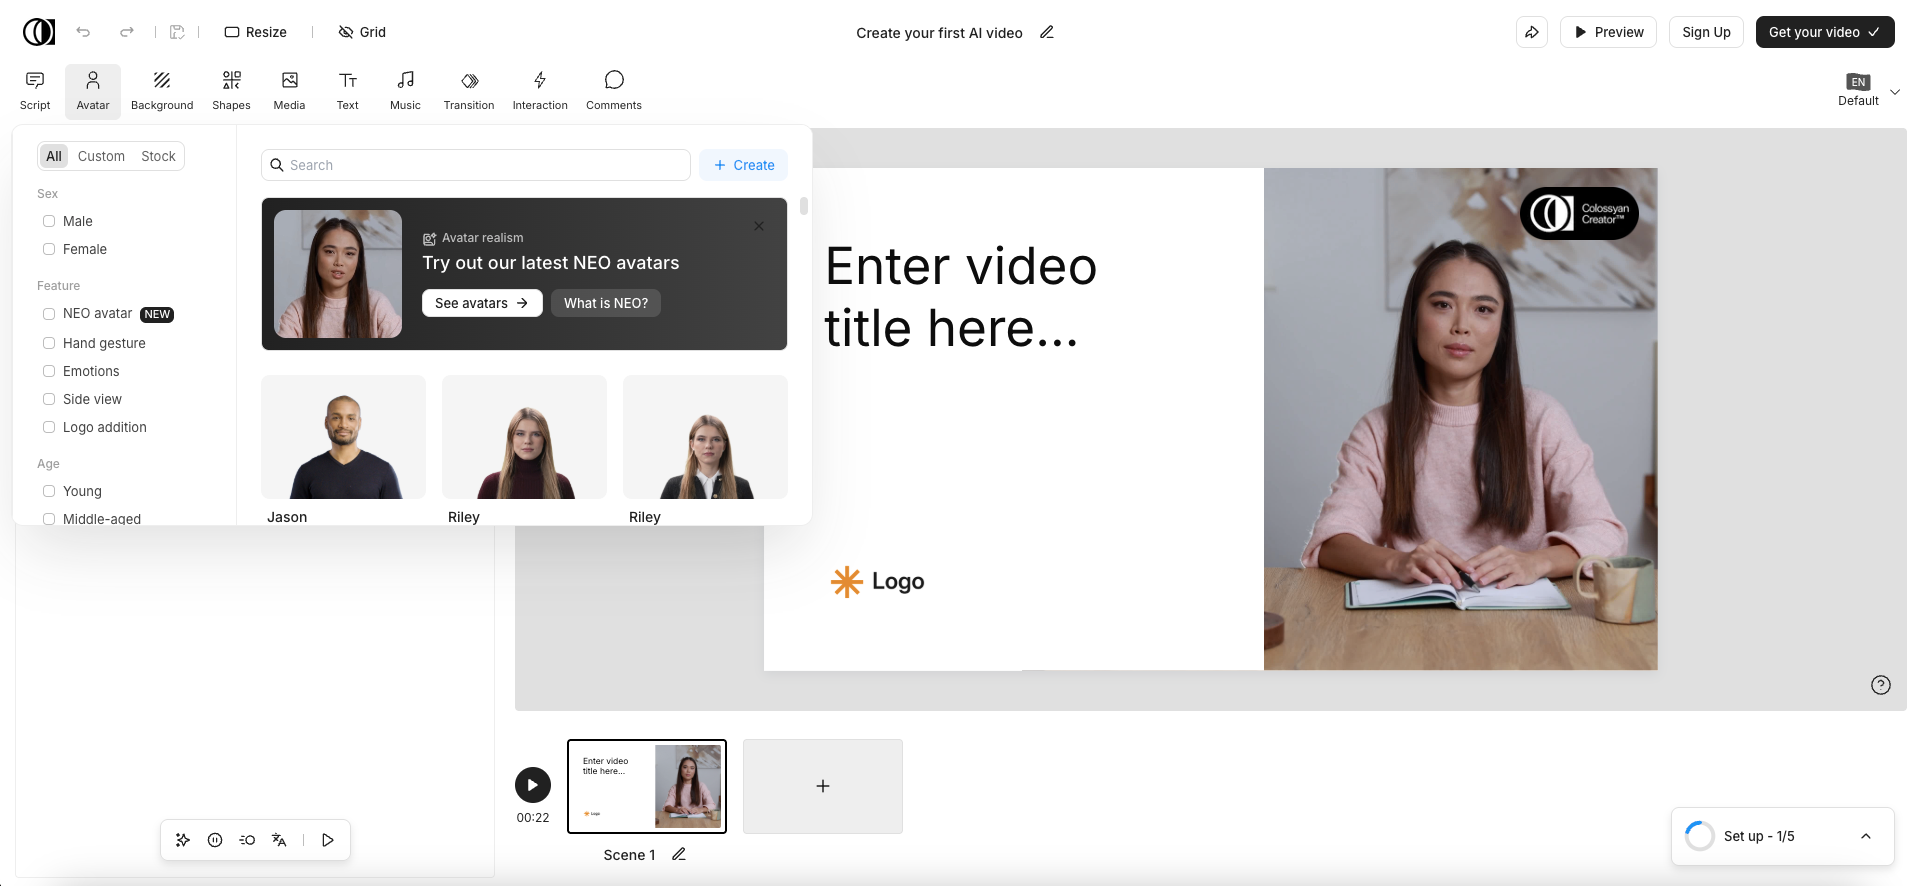Redo the last undone action
Viewport: 1907px width, 886px height.
point(127,32)
